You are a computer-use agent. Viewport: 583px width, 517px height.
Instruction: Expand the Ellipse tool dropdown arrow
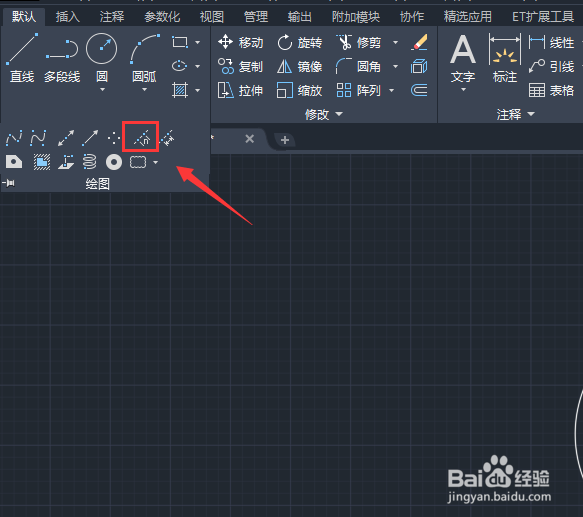point(197,67)
